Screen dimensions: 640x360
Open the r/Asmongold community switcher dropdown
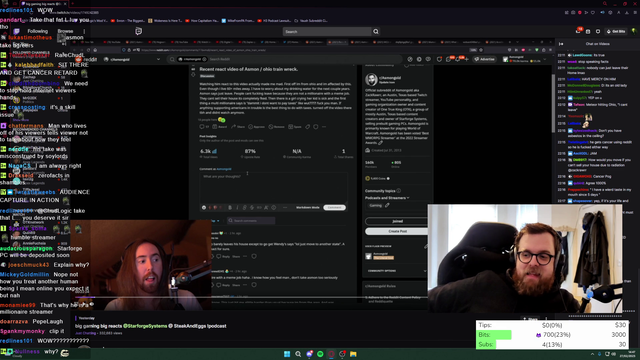coord(131,59)
